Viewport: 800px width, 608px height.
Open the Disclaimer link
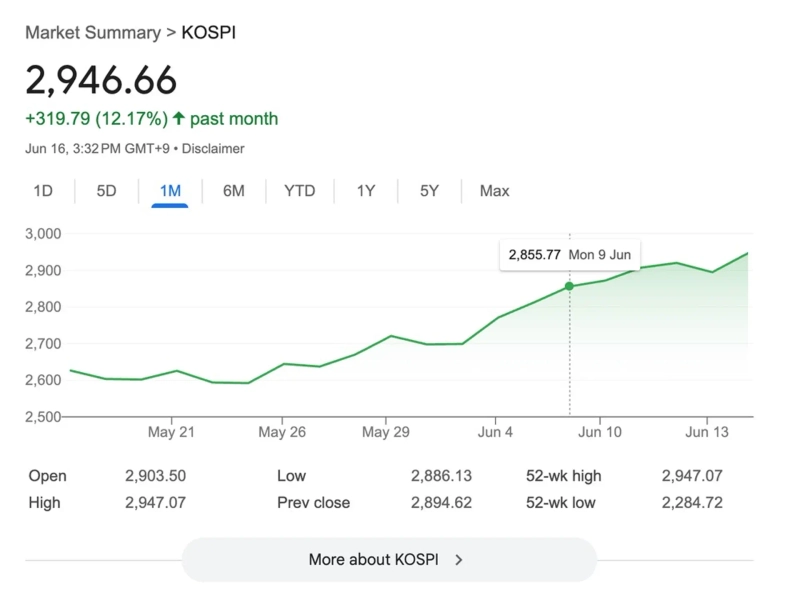click(x=213, y=148)
